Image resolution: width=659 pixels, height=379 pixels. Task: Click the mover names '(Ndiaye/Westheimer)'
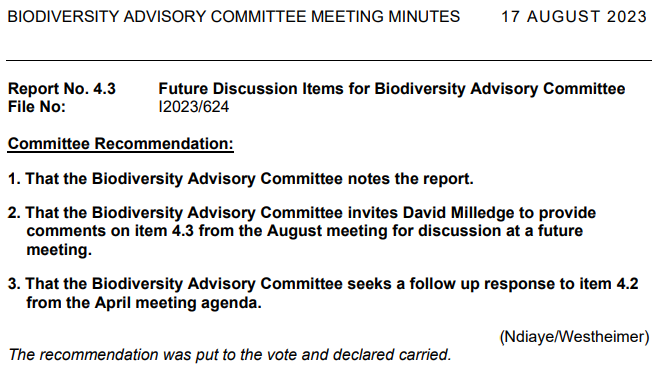coord(574,337)
